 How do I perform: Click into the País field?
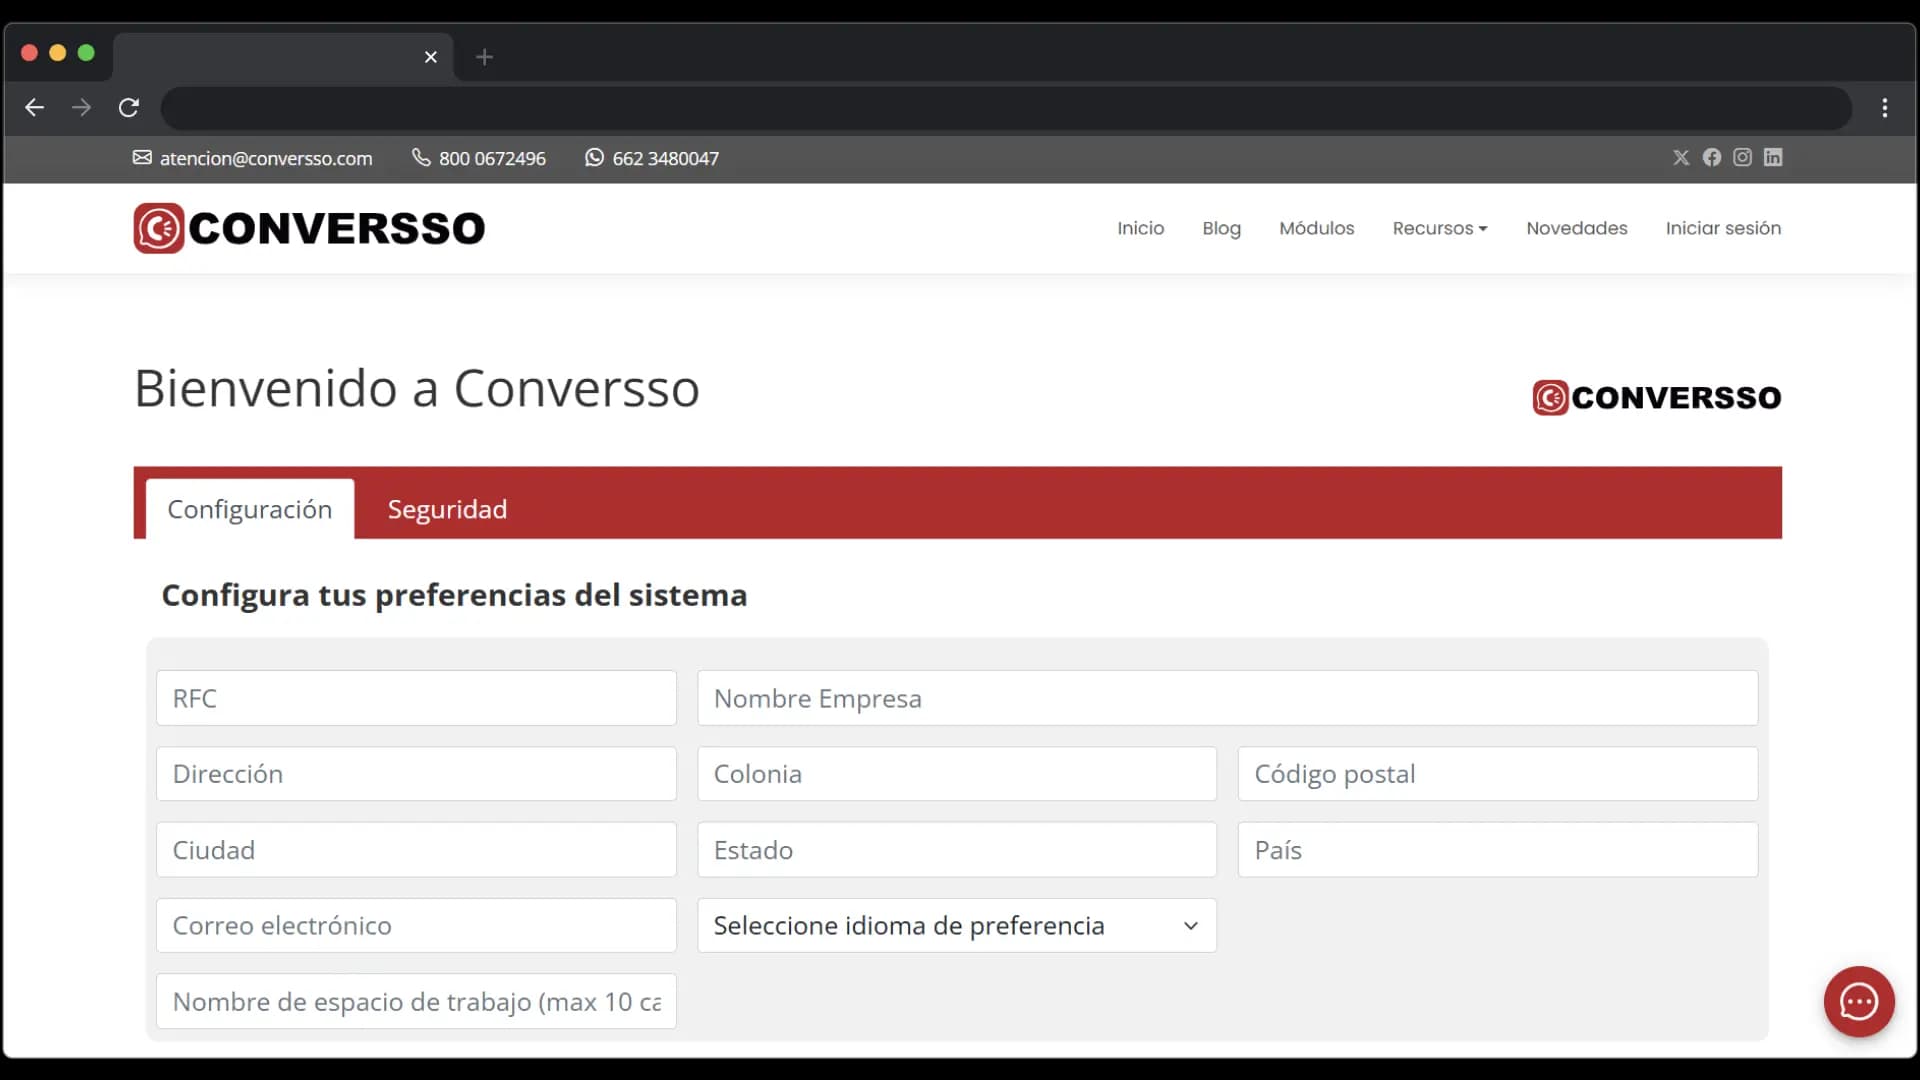[x=1498, y=849]
